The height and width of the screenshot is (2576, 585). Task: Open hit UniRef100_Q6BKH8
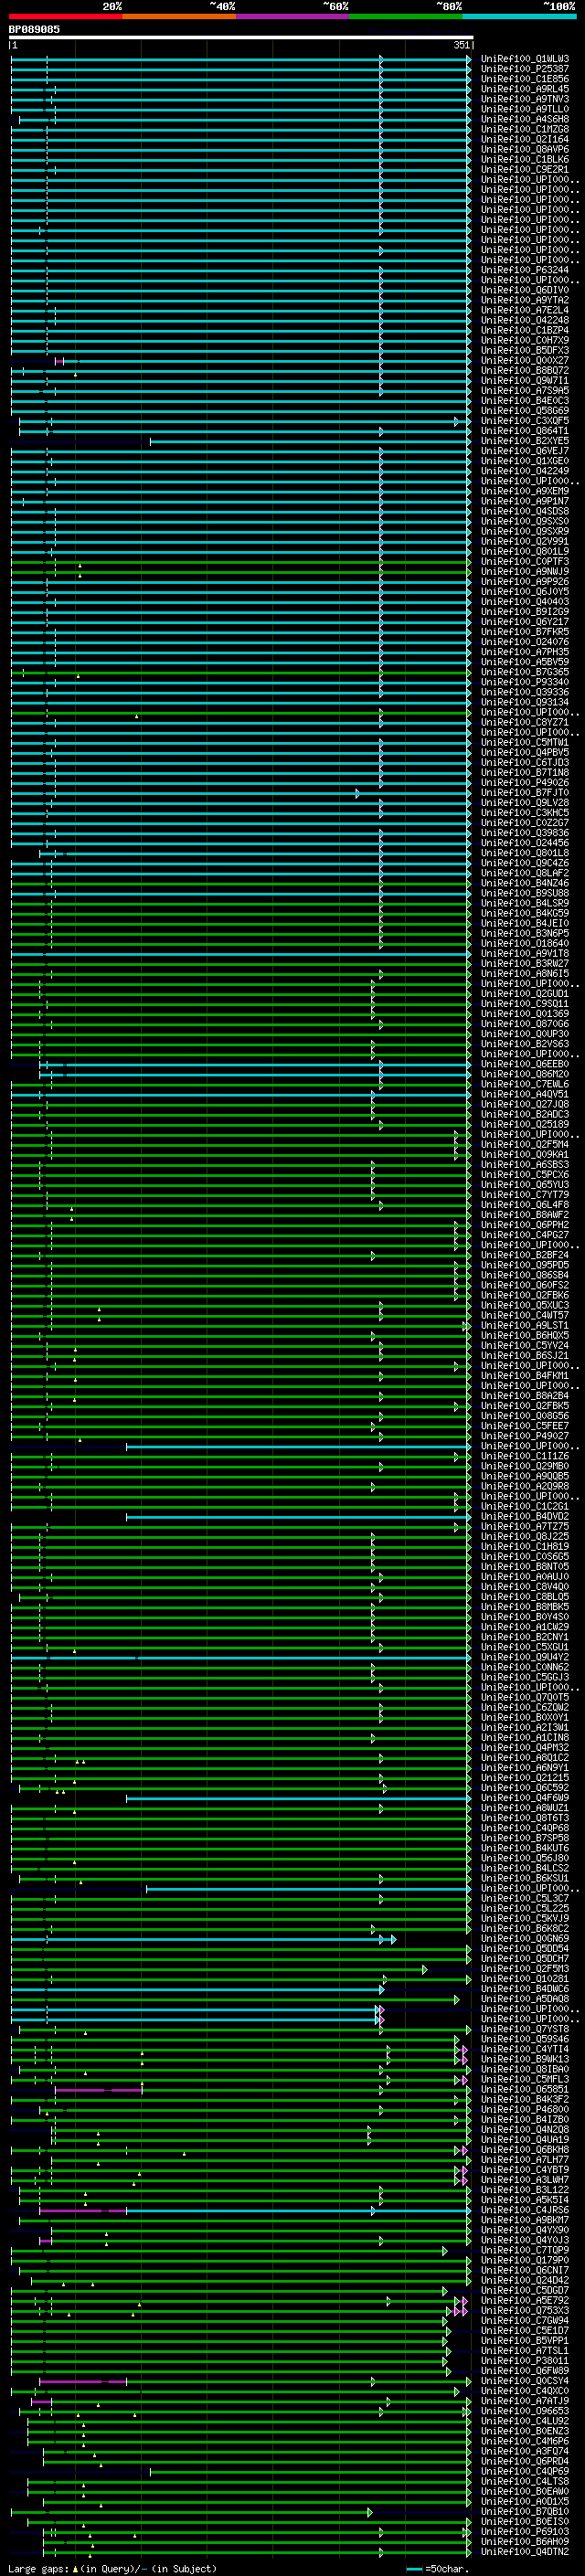click(x=525, y=2149)
